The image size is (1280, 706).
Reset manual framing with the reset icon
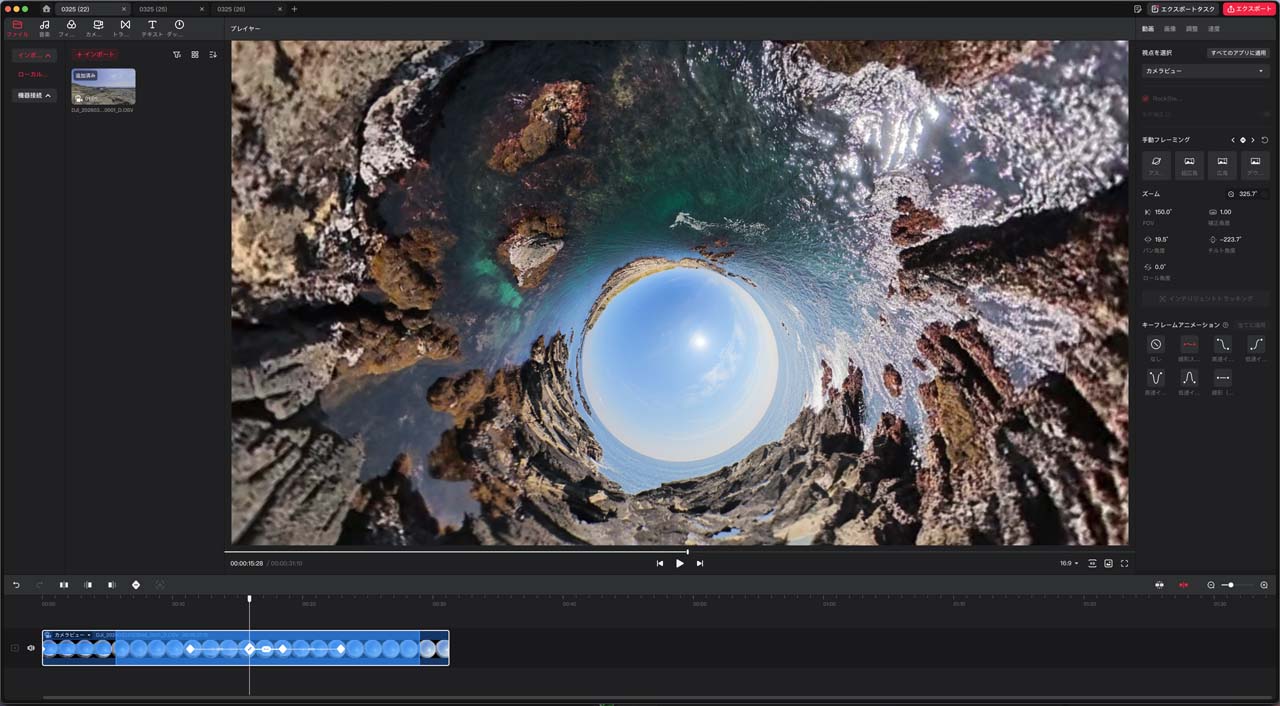[1264, 140]
